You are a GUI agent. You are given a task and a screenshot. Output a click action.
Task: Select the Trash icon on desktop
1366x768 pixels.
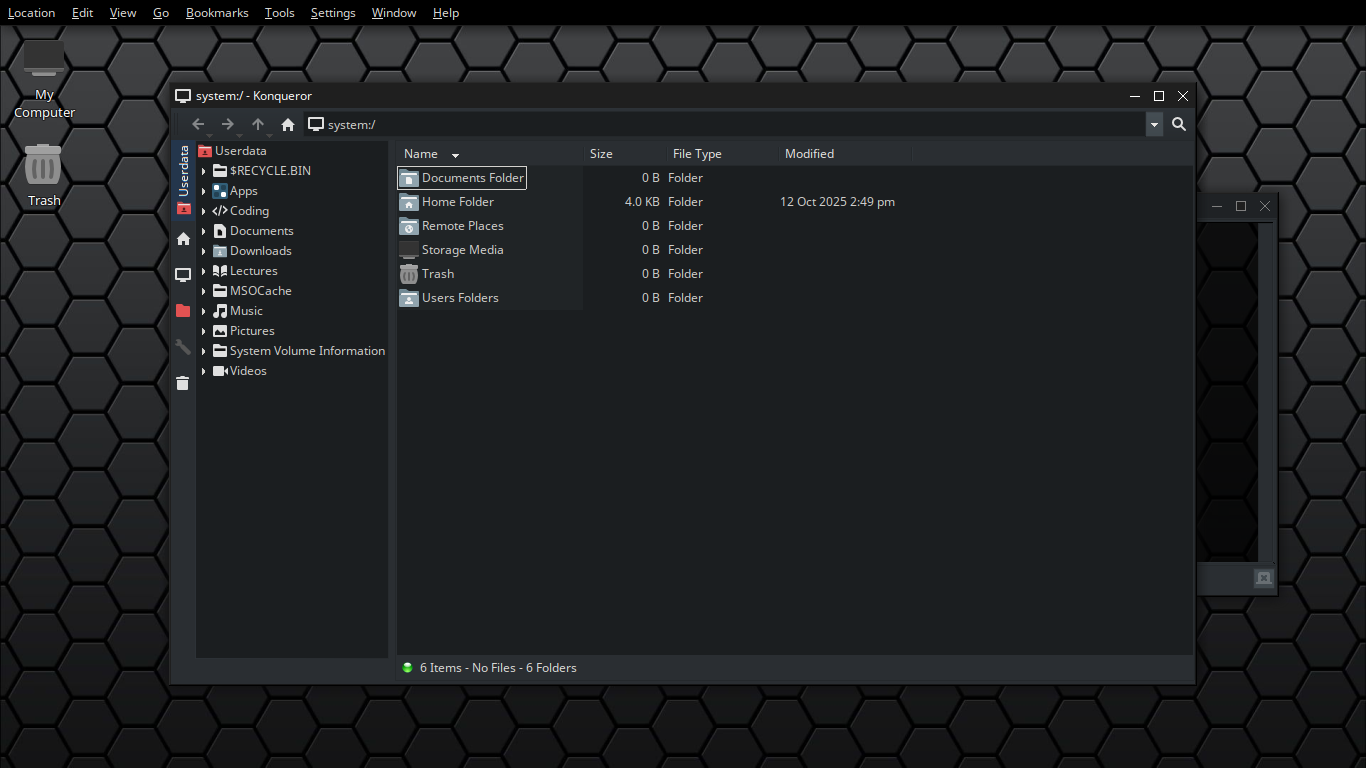tap(44, 175)
